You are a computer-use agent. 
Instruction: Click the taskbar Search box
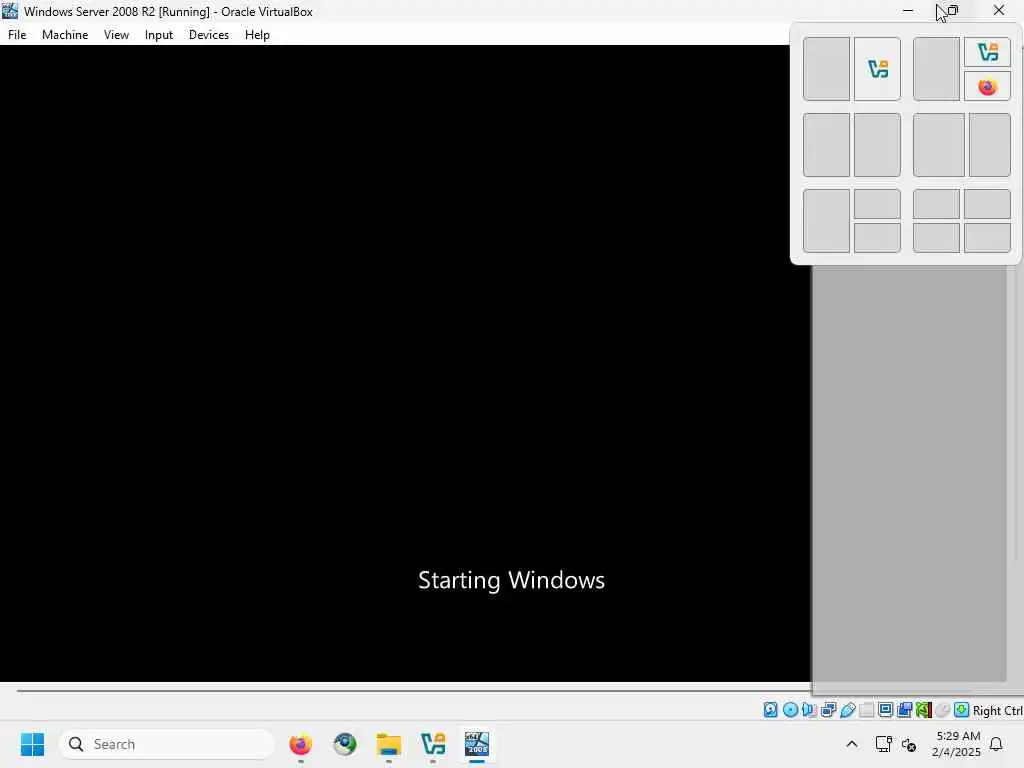(167, 744)
